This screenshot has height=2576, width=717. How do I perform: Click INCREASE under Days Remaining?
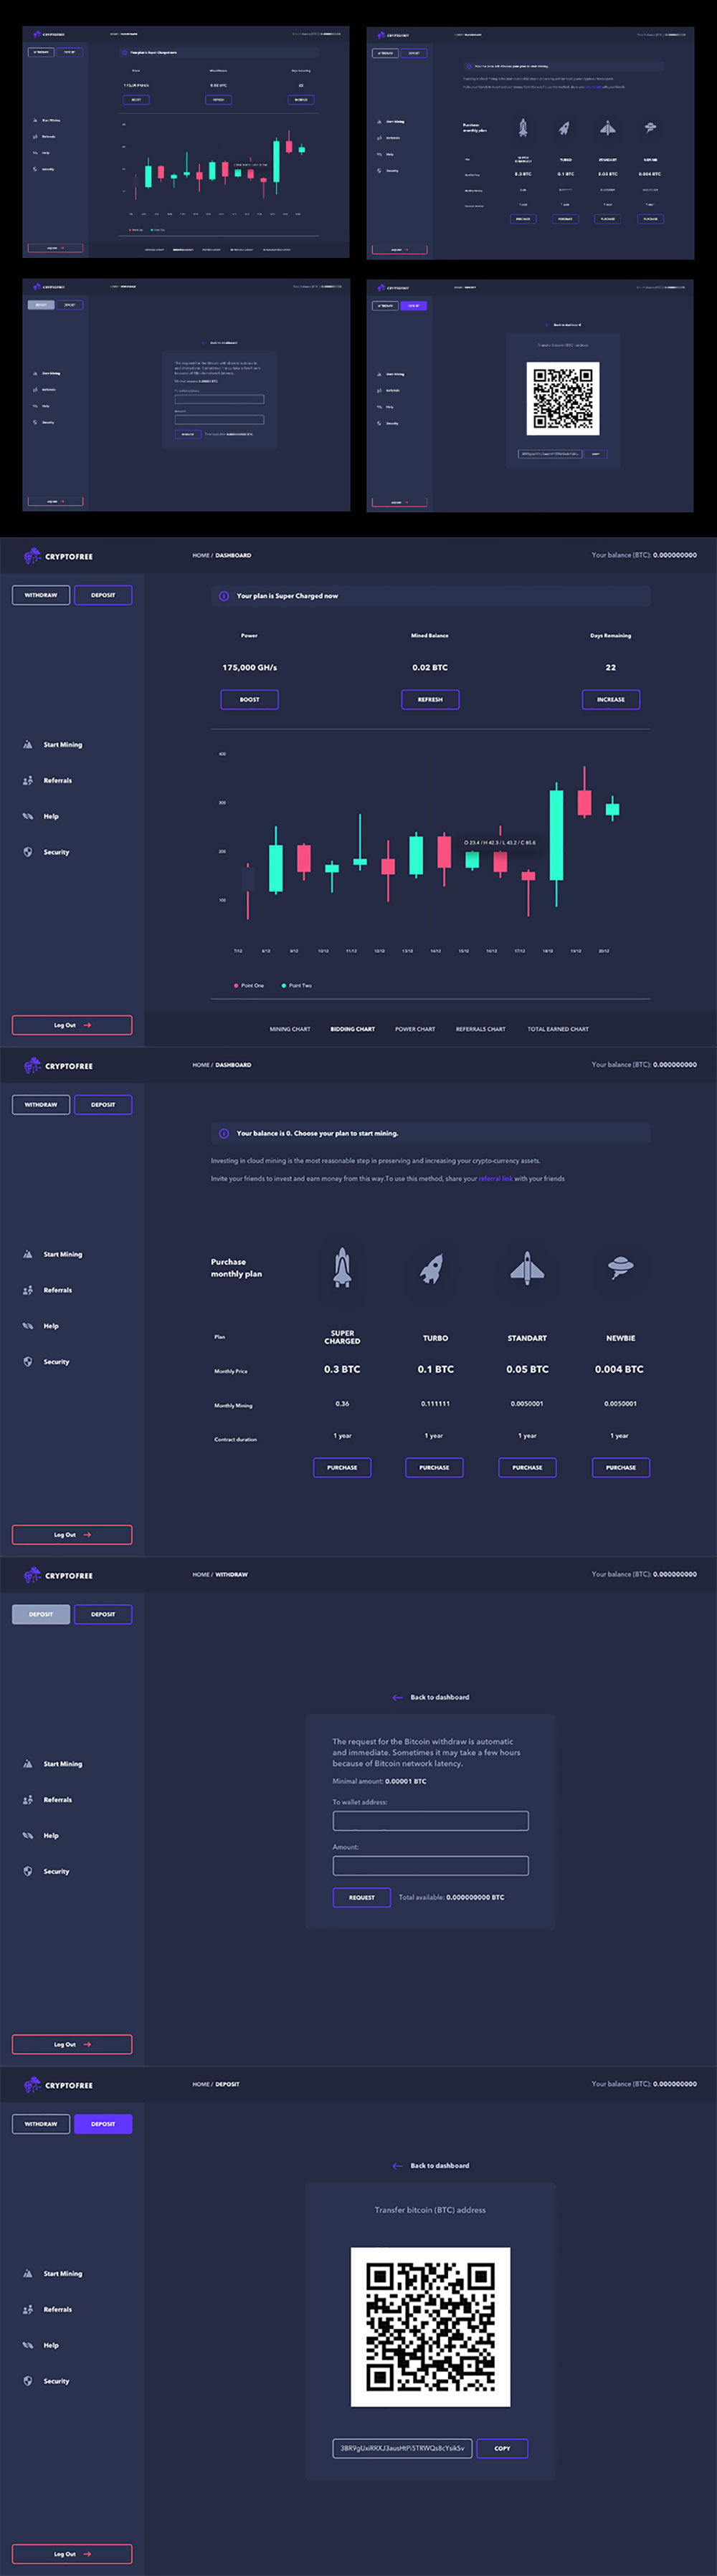tap(611, 699)
